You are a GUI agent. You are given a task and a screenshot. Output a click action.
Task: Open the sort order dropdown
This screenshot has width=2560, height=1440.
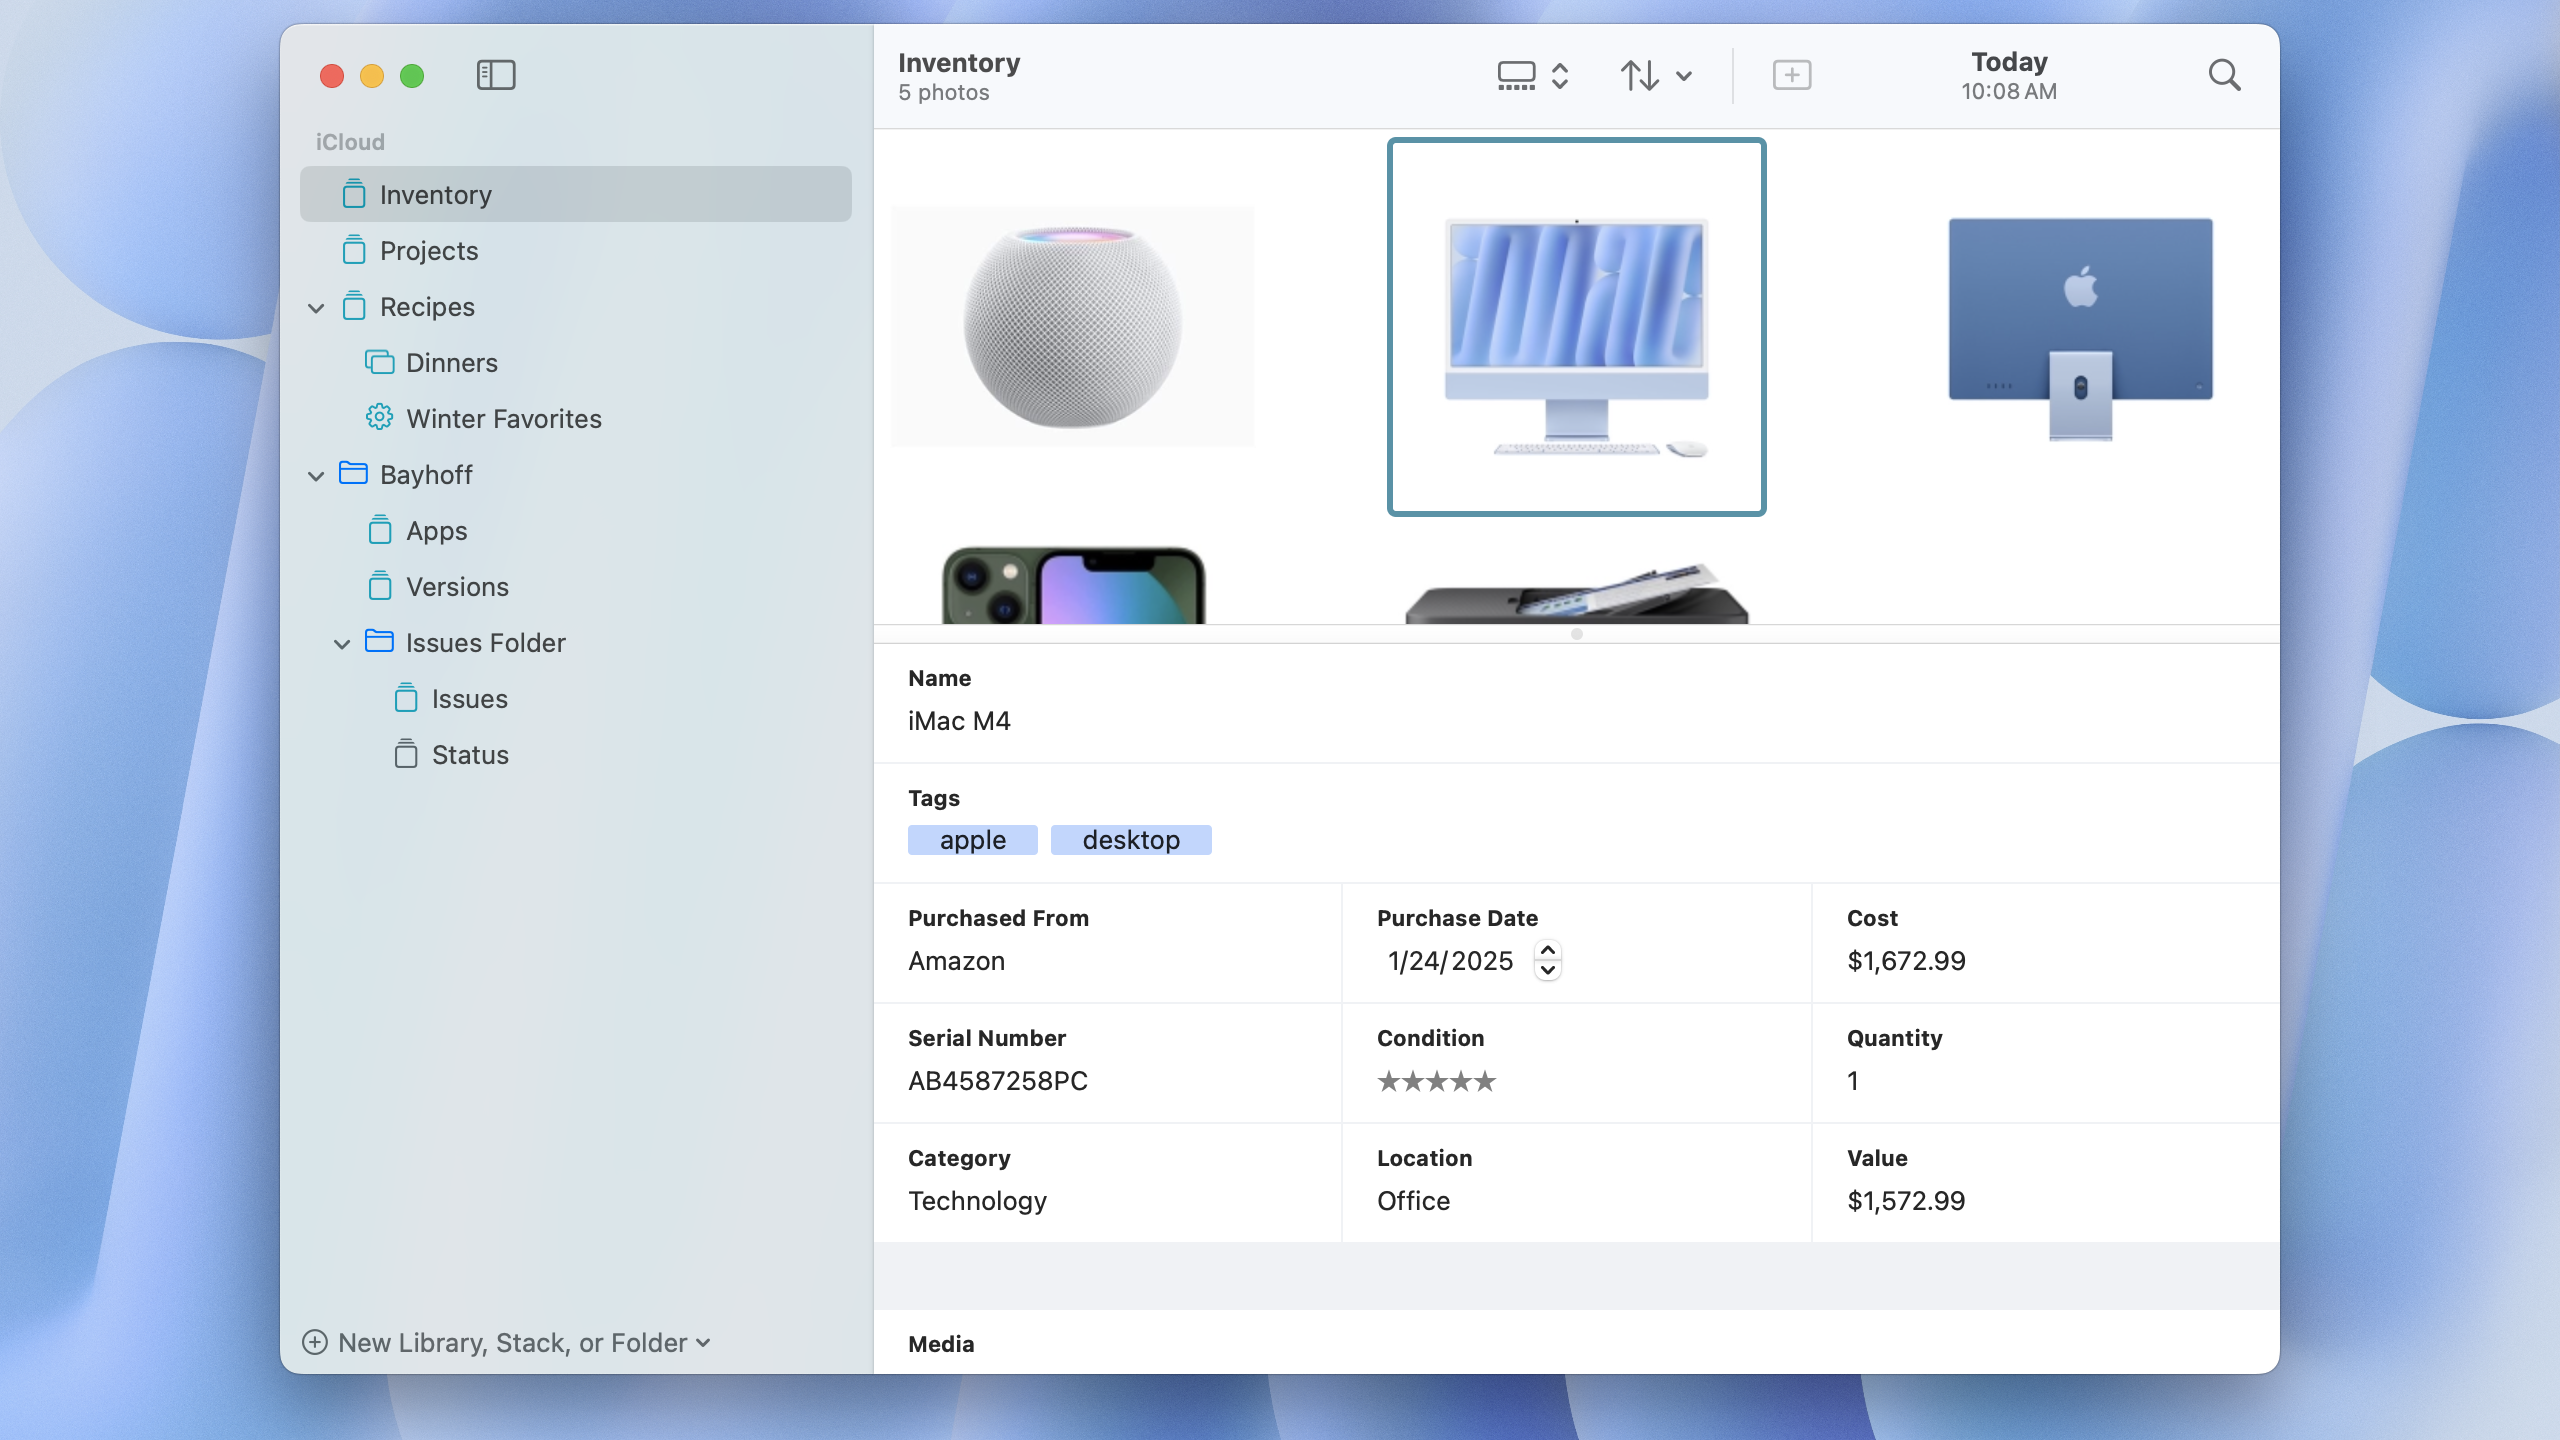[x=1656, y=76]
